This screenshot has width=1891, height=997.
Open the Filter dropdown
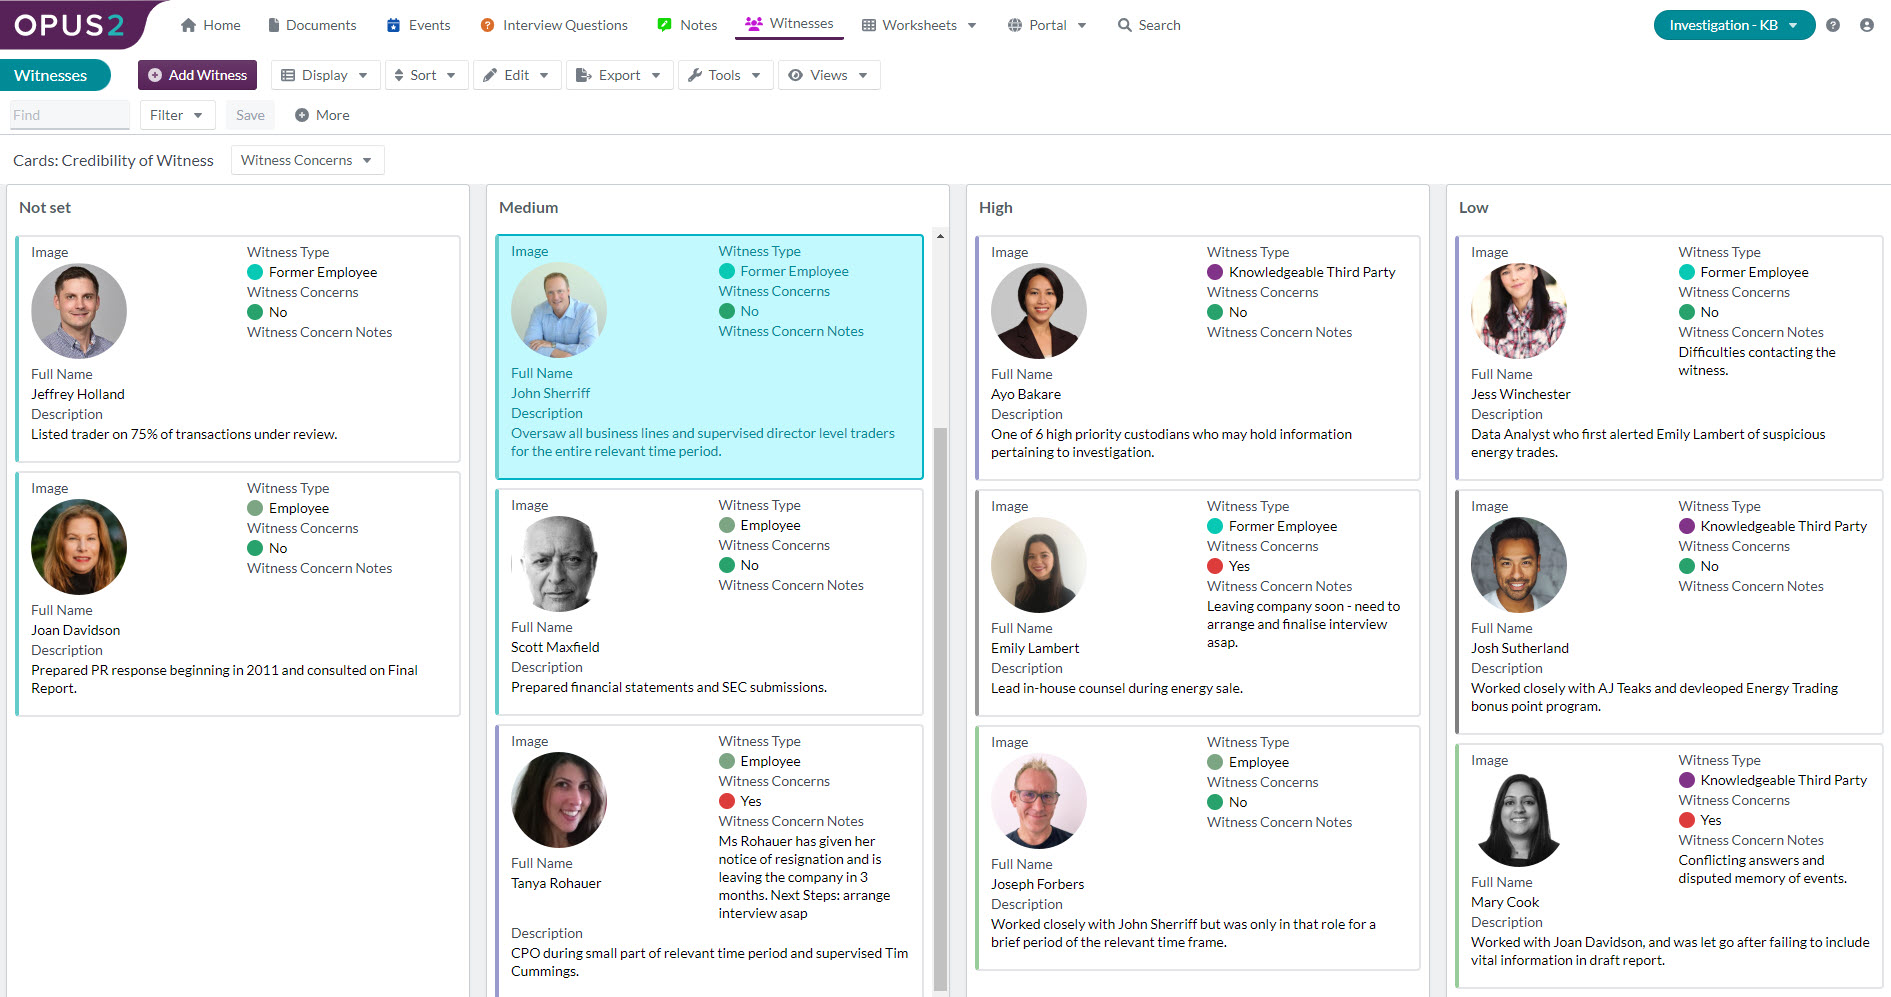(x=177, y=115)
